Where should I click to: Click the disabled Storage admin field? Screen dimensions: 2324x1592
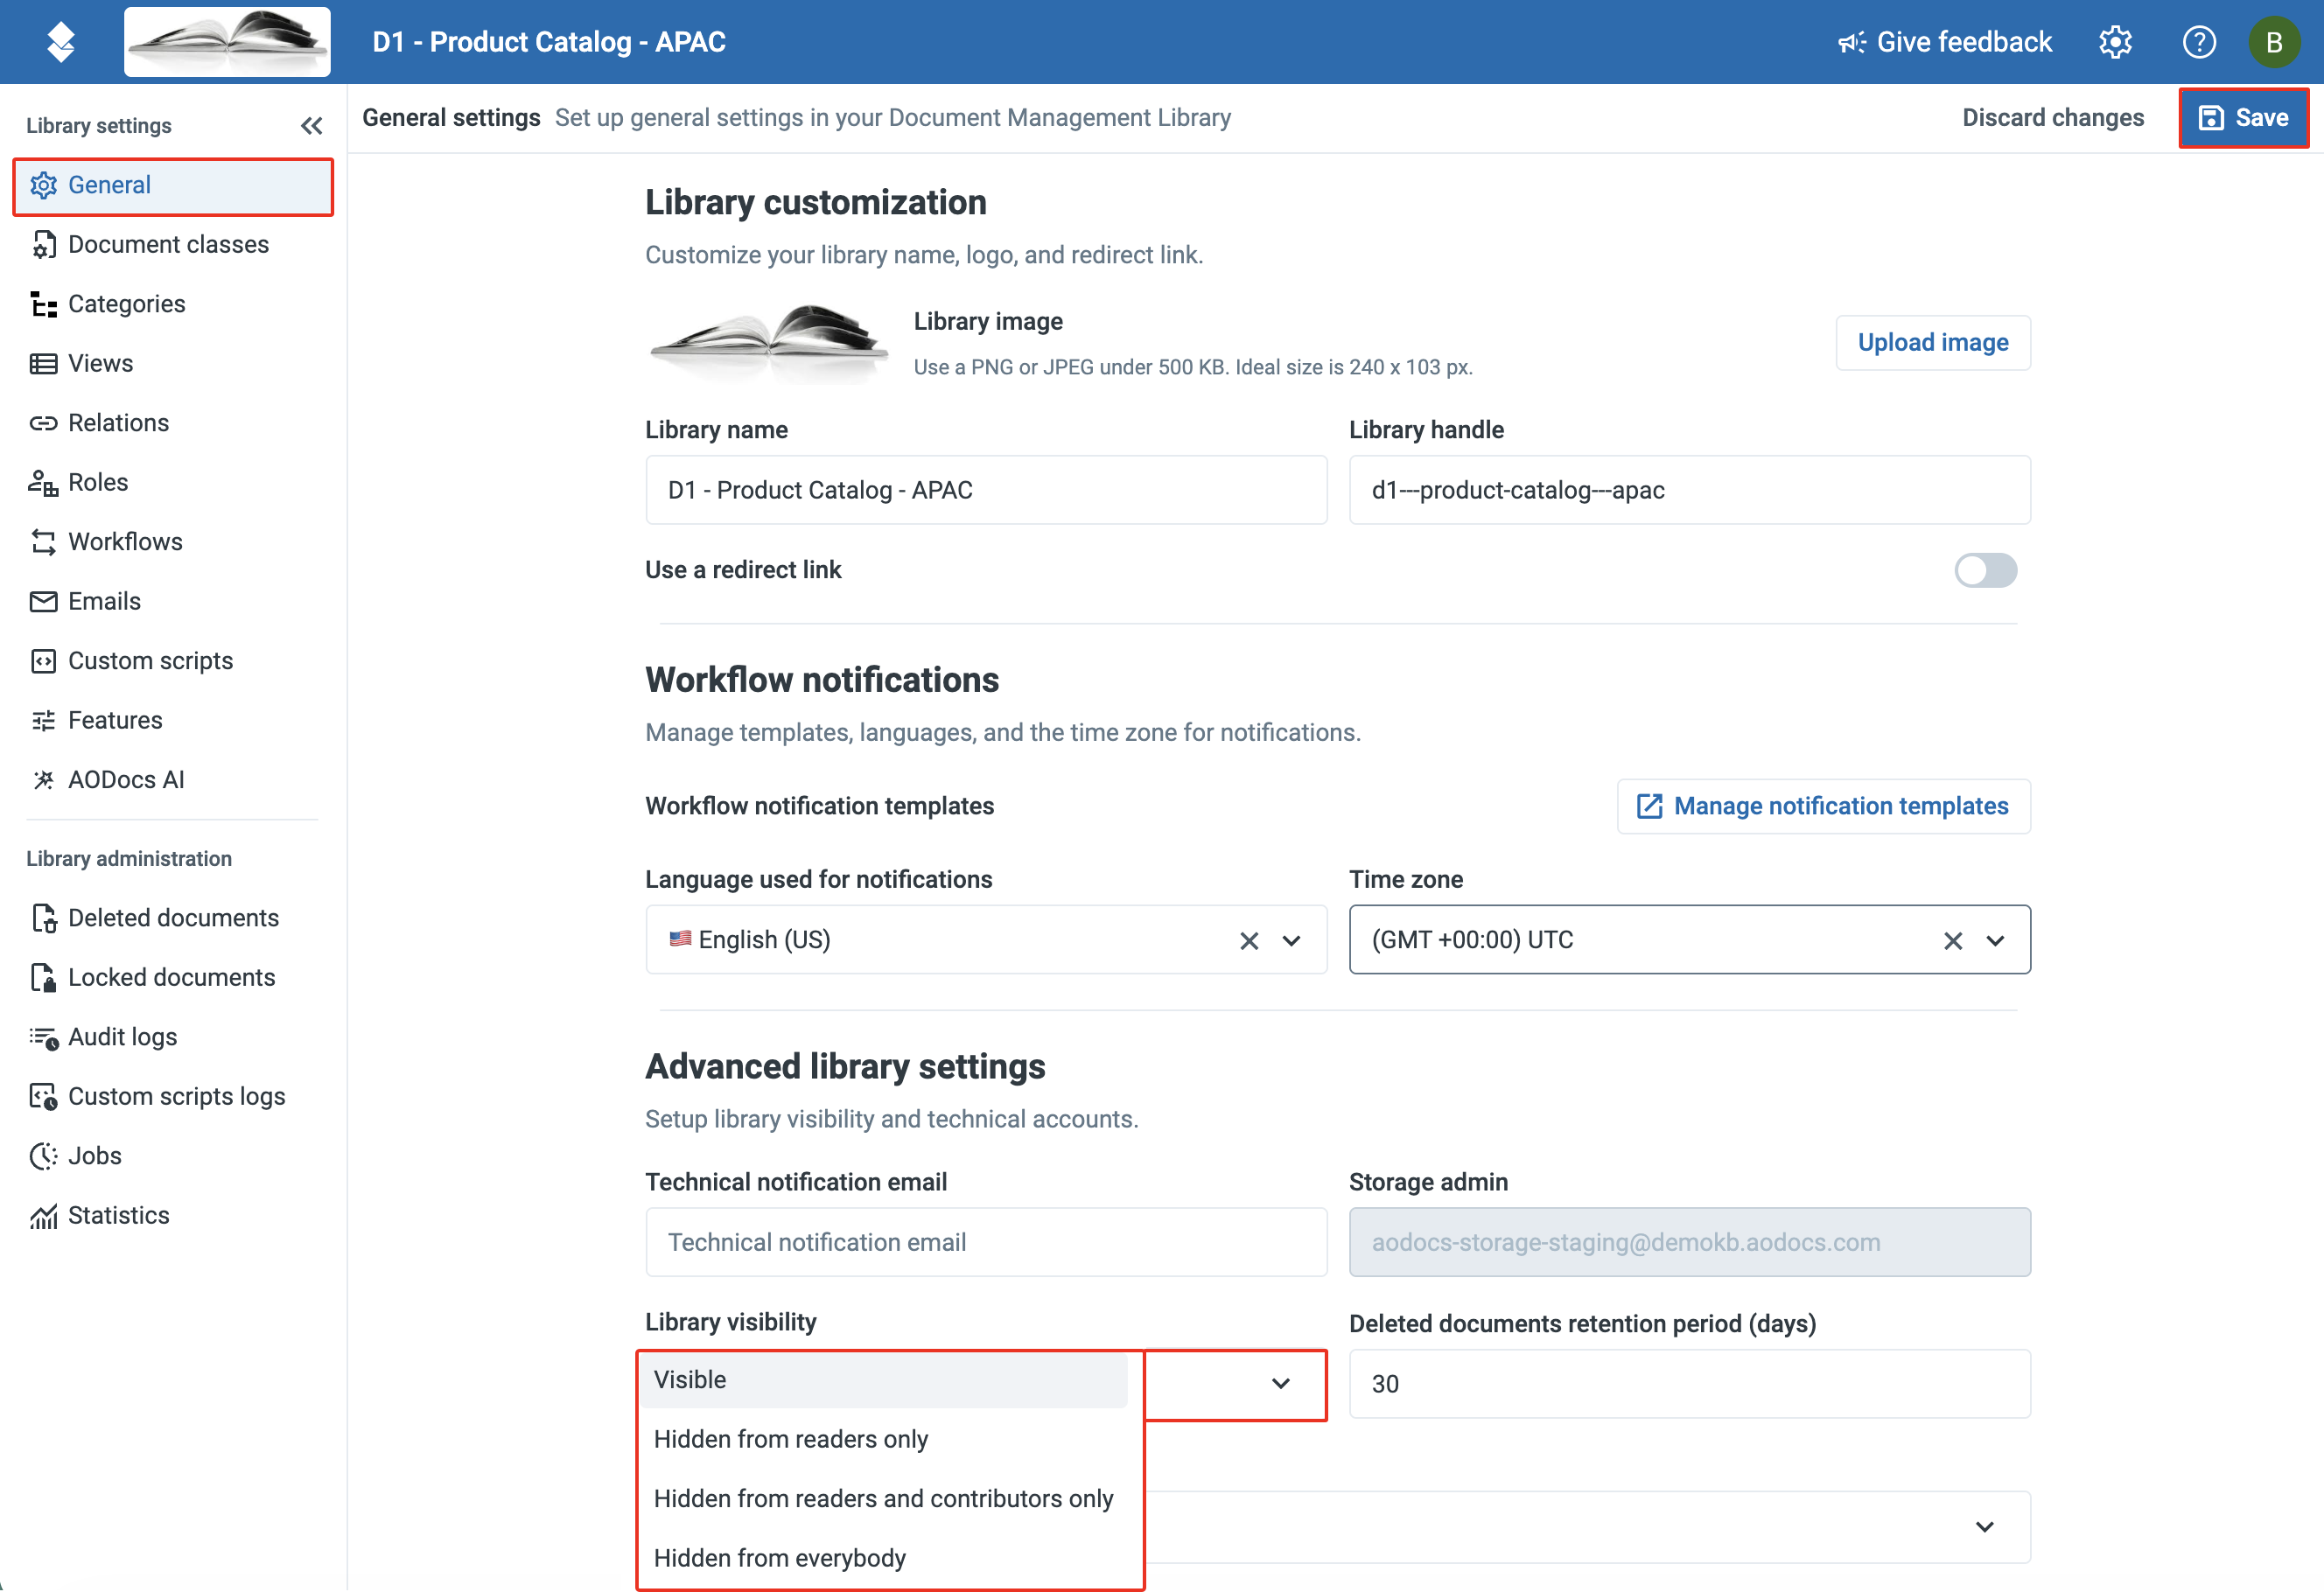coord(1690,1243)
